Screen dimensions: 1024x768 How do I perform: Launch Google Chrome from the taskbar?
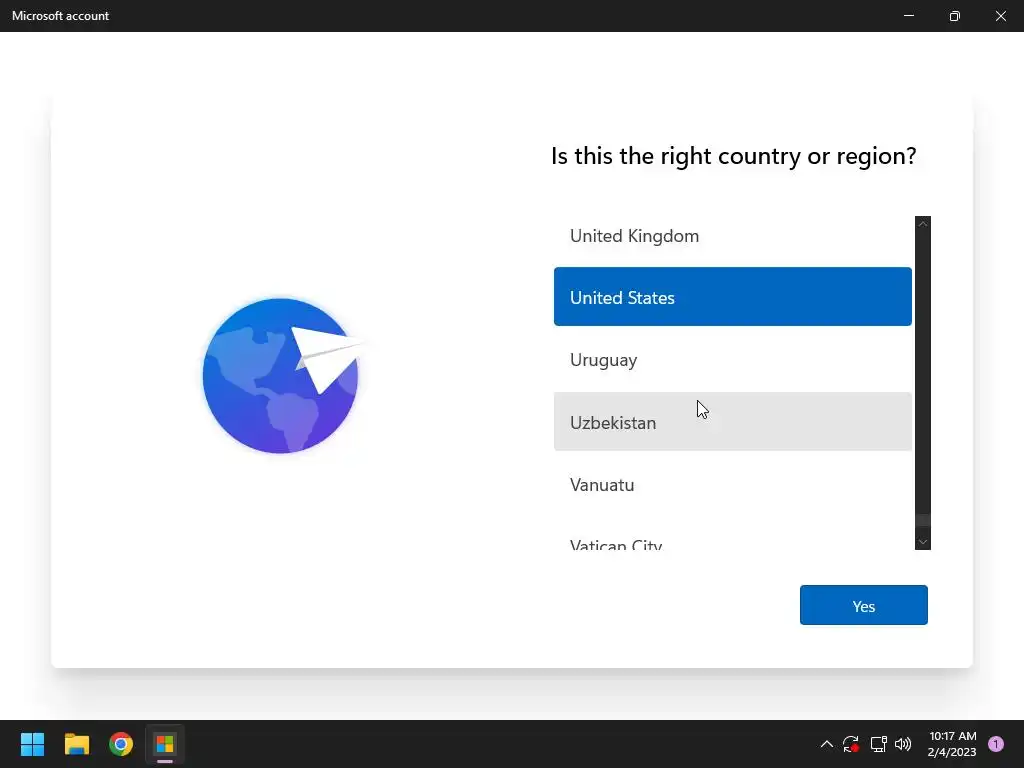[121, 744]
